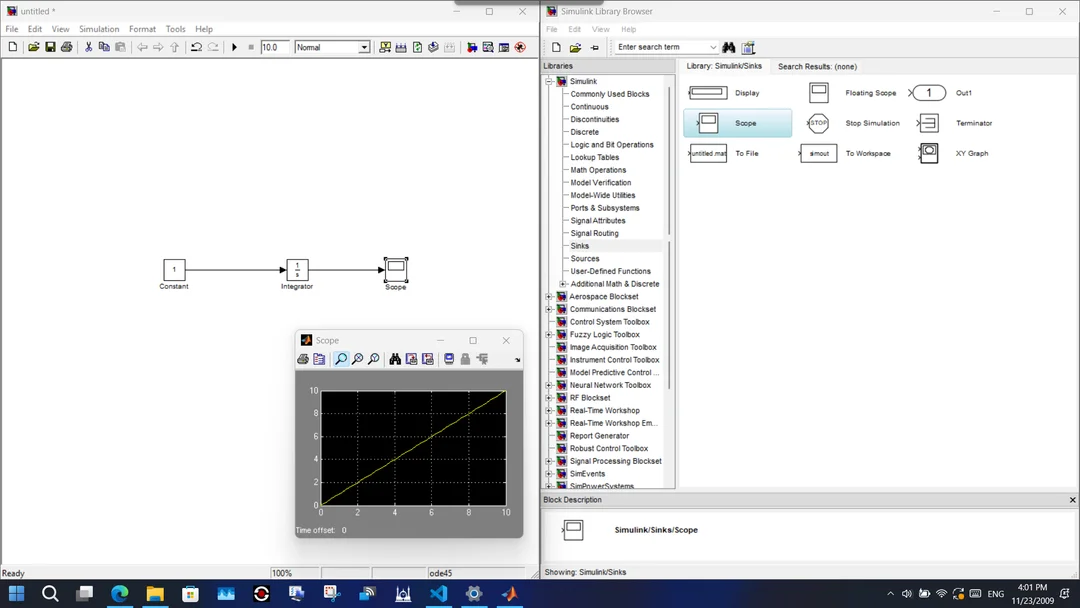Open the File menu in the untitled window
The width and height of the screenshot is (1080, 608).
(x=12, y=29)
